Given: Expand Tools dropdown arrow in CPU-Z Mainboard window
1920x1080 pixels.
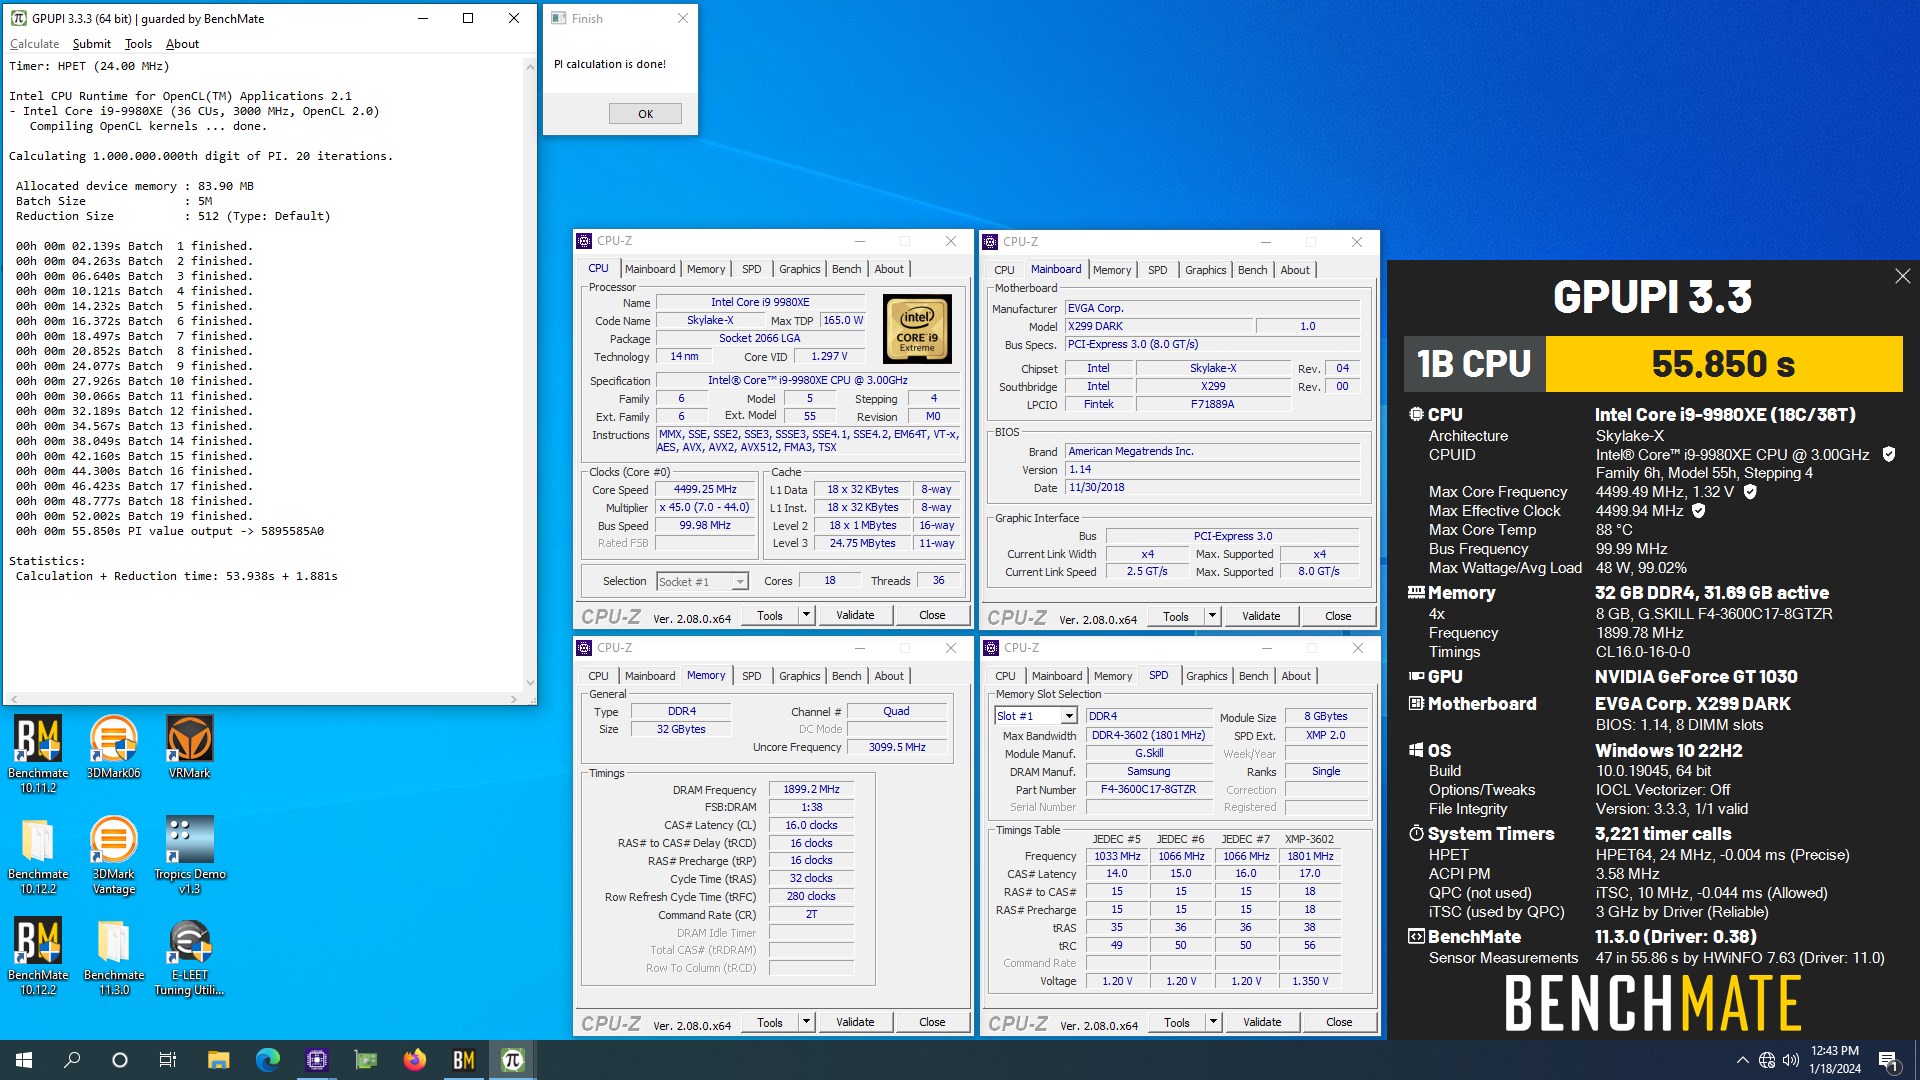Looking at the screenshot, I should pos(1212,616).
